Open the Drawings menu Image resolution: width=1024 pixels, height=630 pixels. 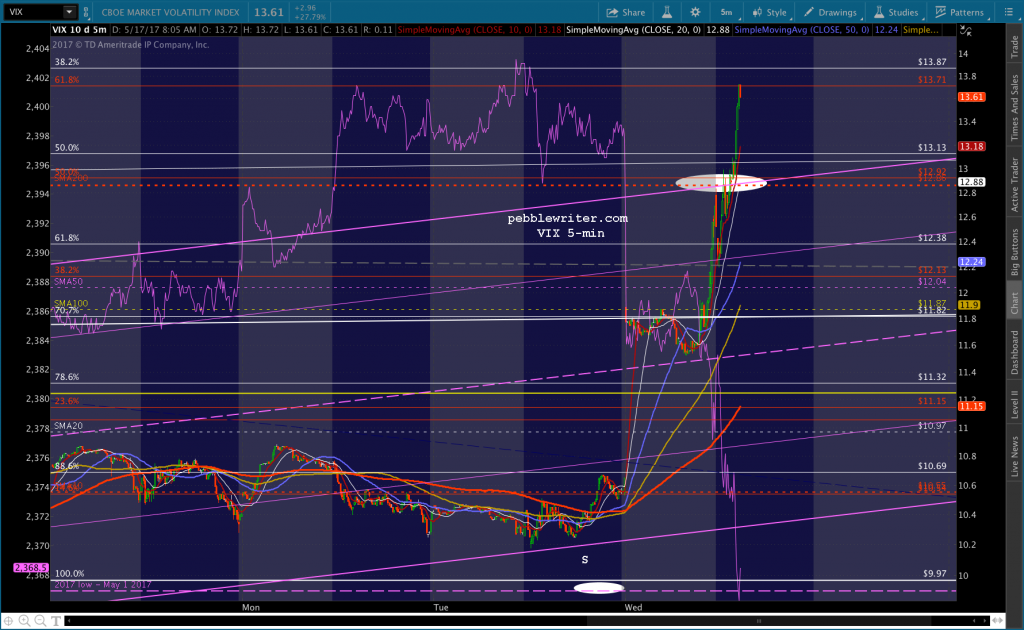(x=830, y=12)
